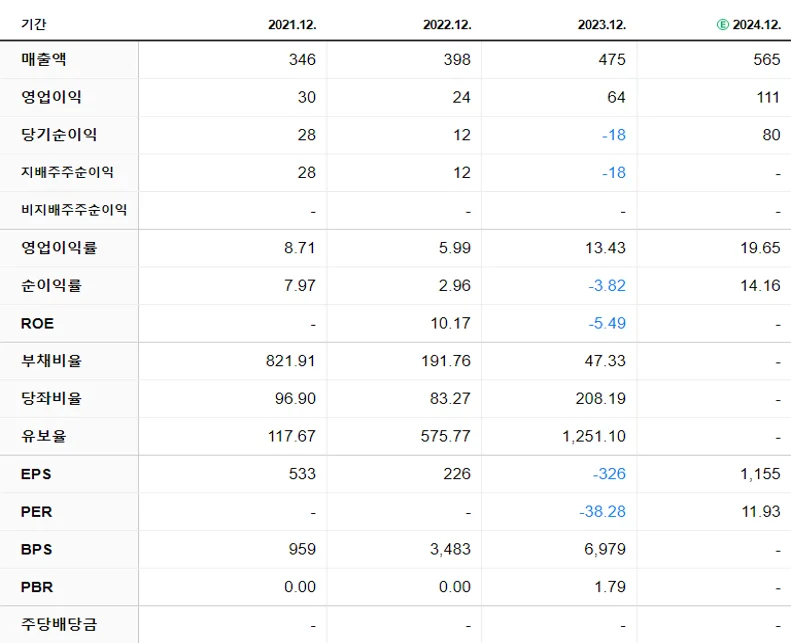Click the 208.19 quick ratio value
This screenshot has height=643, width=791.
tap(601, 398)
